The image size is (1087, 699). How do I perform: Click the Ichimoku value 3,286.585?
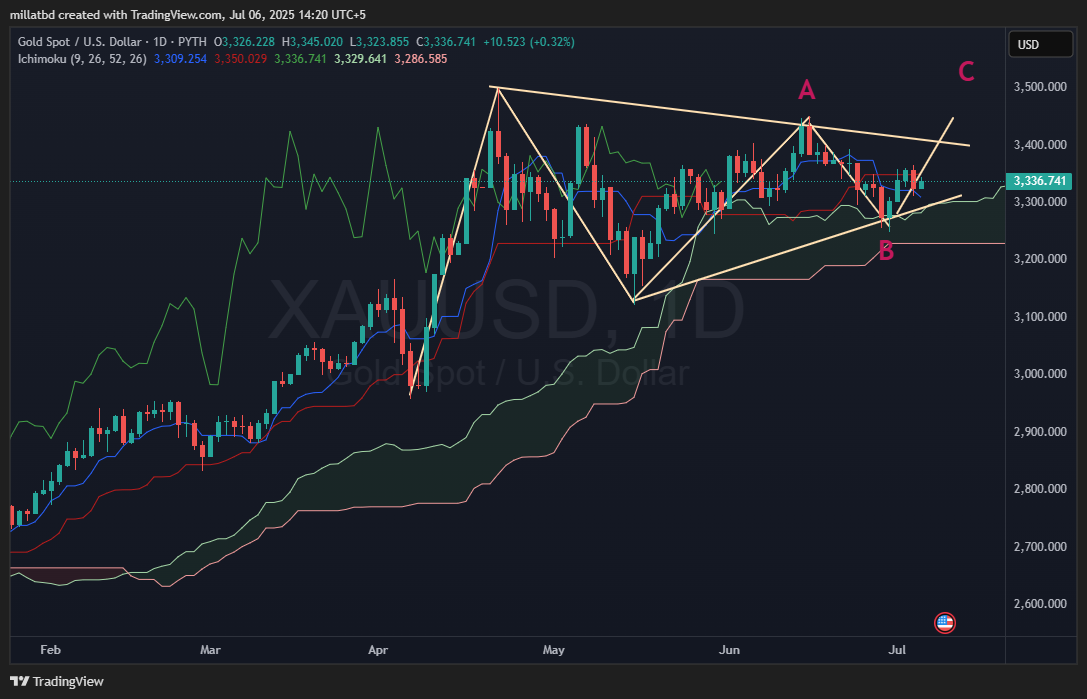421,59
